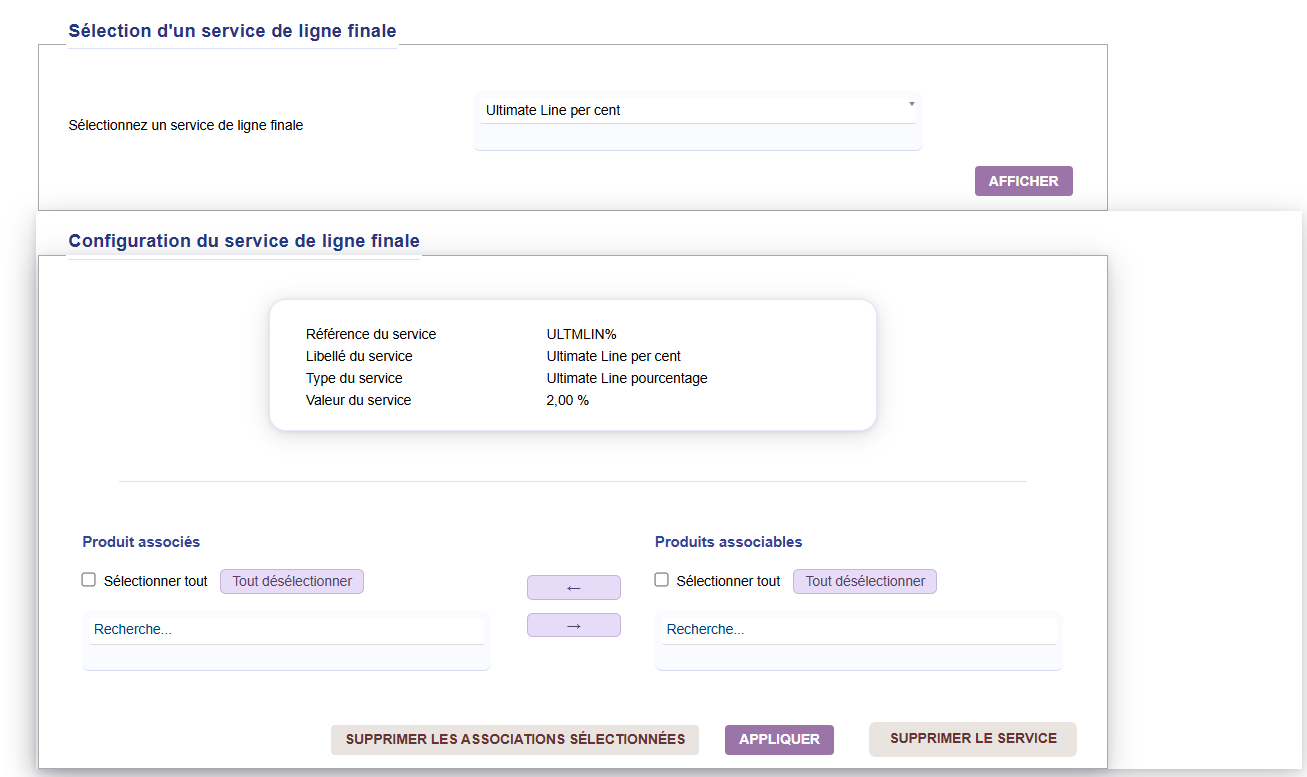The height and width of the screenshot is (777, 1307).
Task: Click the APPLIQUER button
Action: click(779, 740)
